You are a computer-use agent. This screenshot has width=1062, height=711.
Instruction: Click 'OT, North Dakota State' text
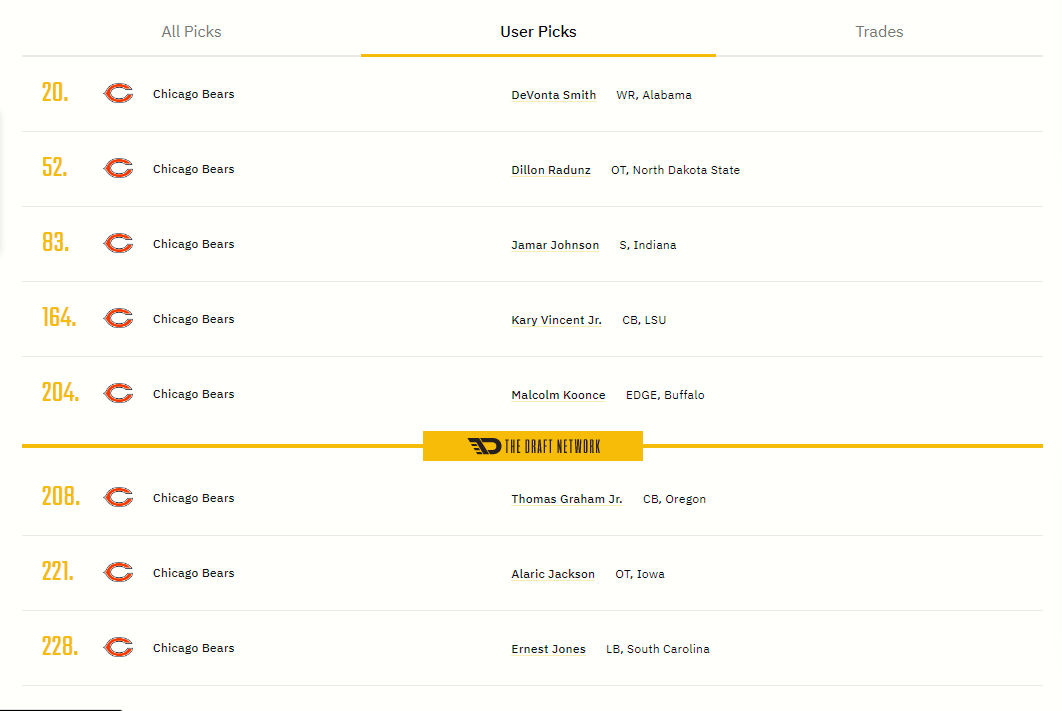click(675, 171)
